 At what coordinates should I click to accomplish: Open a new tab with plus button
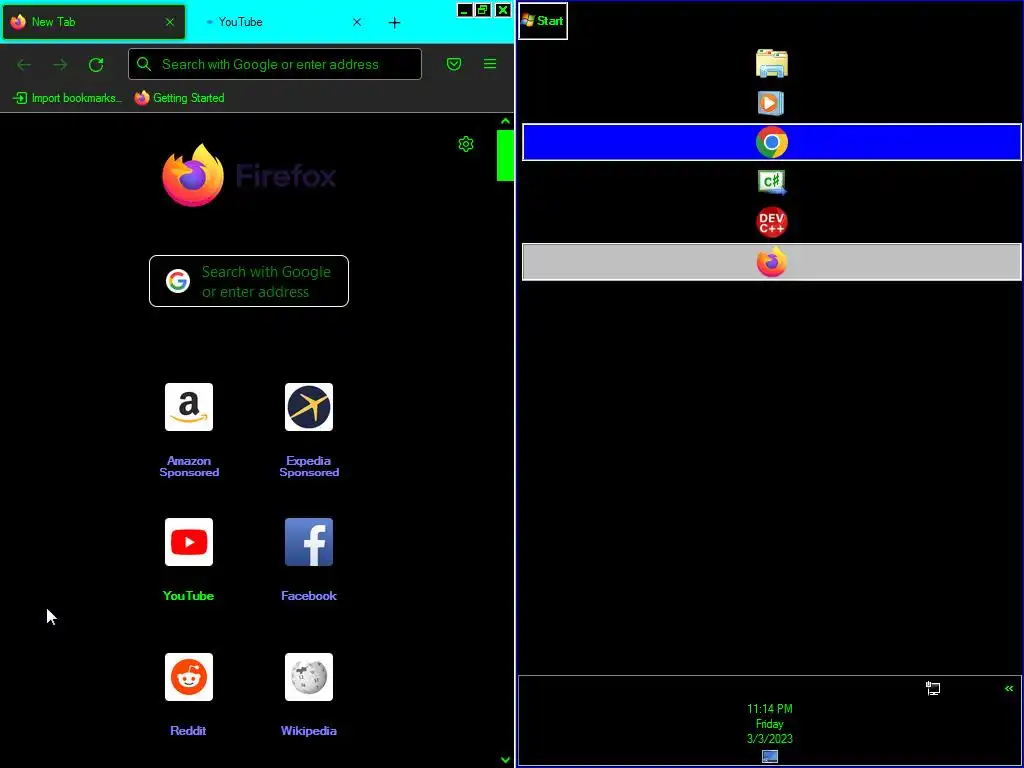(x=394, y=23)
